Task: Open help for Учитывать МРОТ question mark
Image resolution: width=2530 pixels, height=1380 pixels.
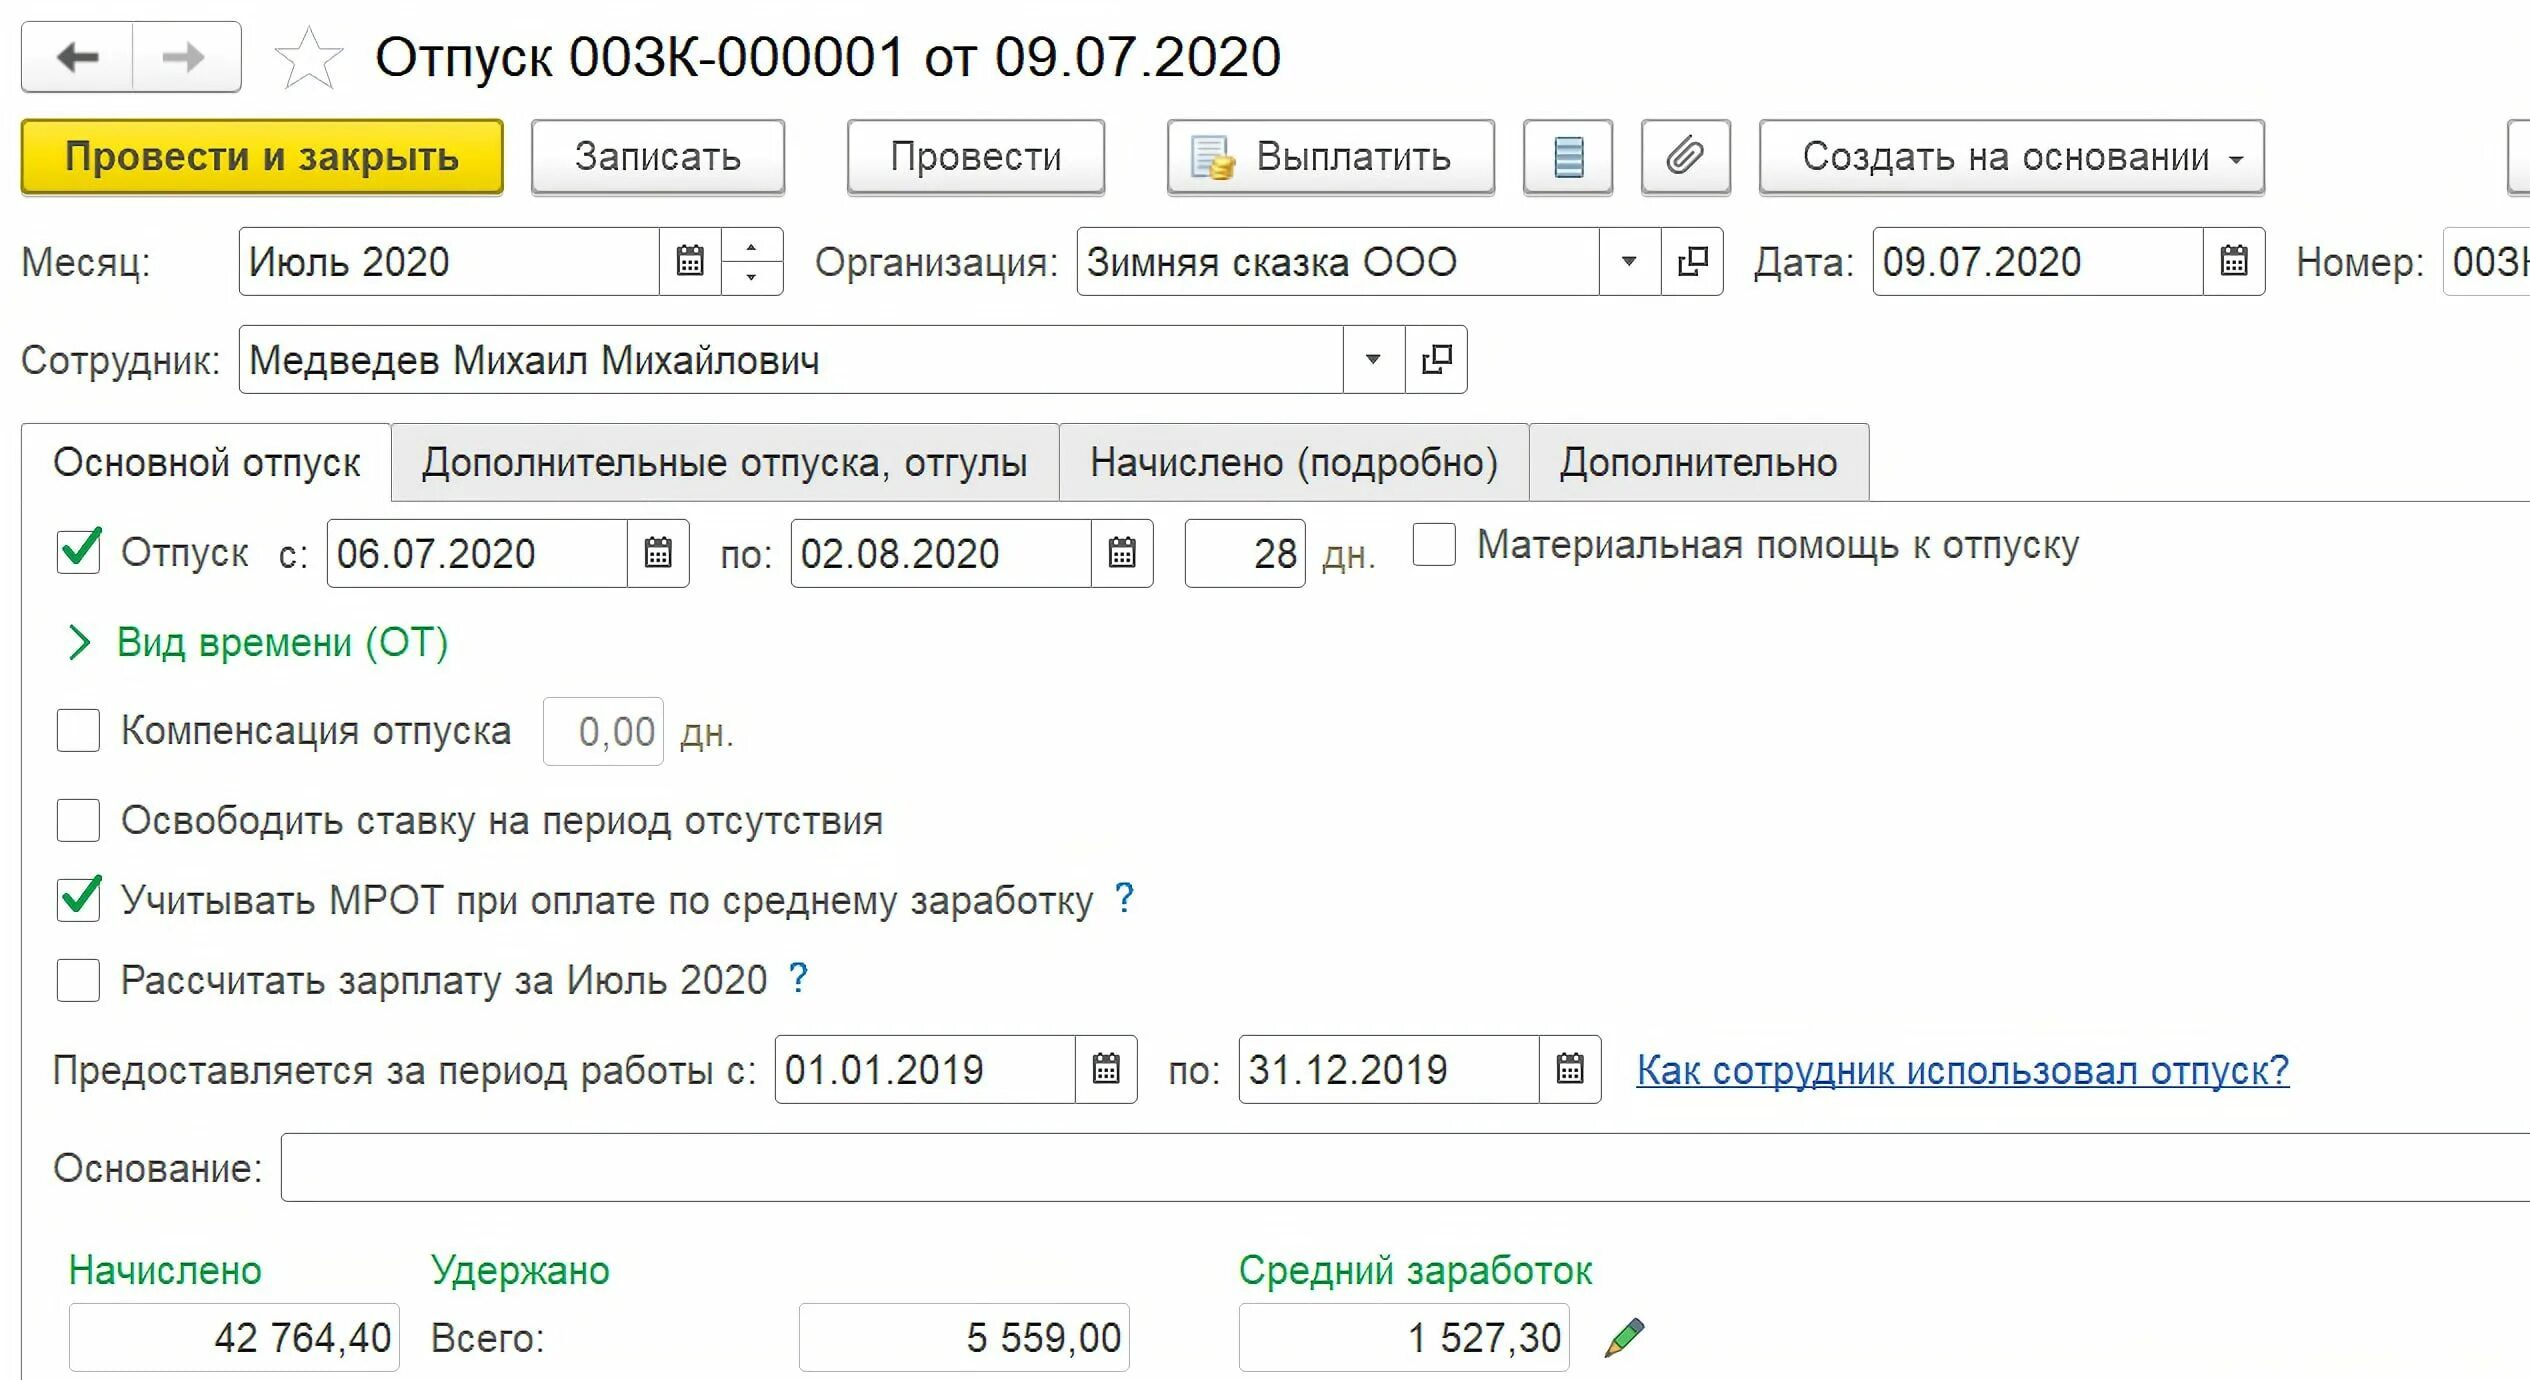Action: (1124, 897)
